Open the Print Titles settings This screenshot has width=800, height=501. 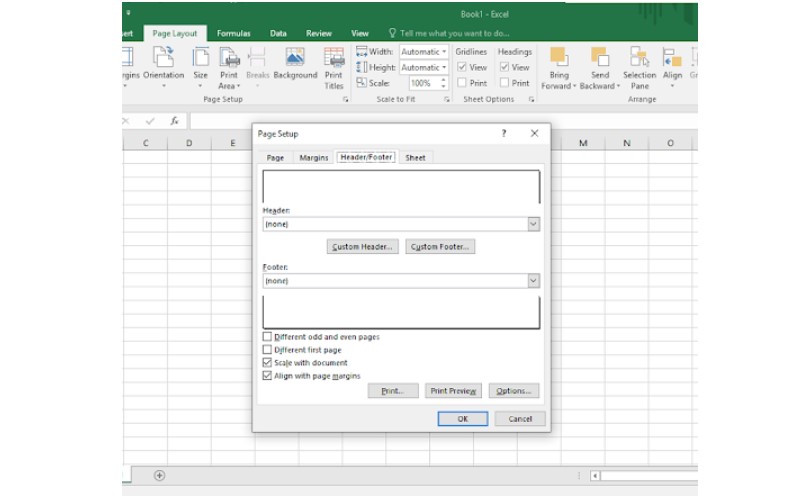(334, 67)
